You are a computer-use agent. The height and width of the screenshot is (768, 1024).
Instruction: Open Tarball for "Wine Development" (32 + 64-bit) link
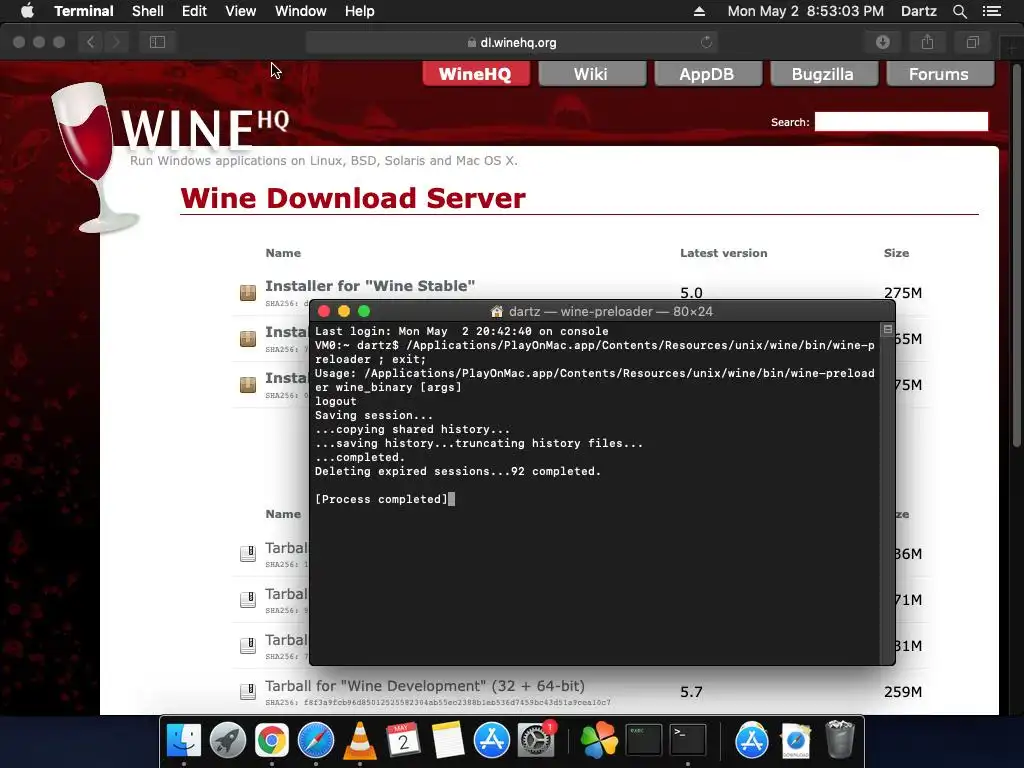click(x=424, y=686)
